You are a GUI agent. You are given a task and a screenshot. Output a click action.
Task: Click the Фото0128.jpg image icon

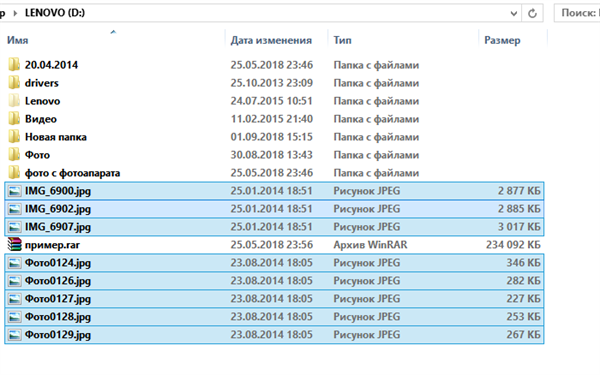coord(15,317)
